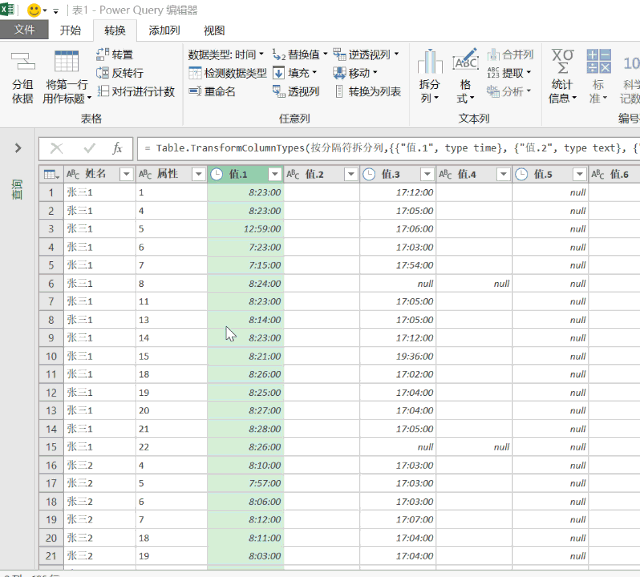Click 将第一行用作标题 table icon
640x577 pixels.
67,61
